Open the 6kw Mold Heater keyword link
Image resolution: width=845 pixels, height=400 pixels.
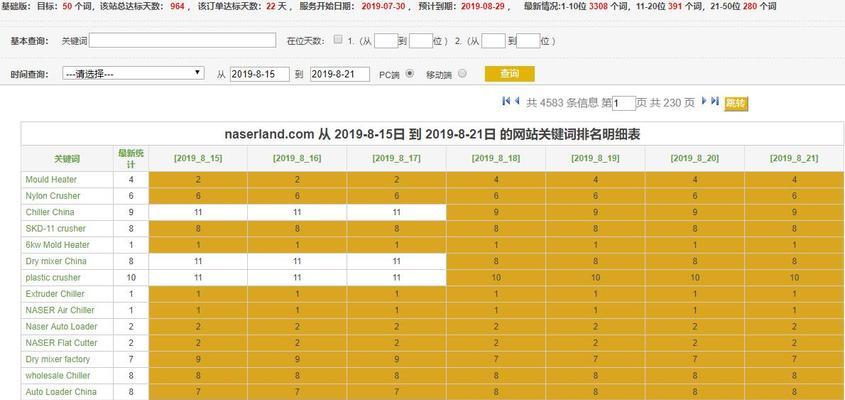click(58, 245)
